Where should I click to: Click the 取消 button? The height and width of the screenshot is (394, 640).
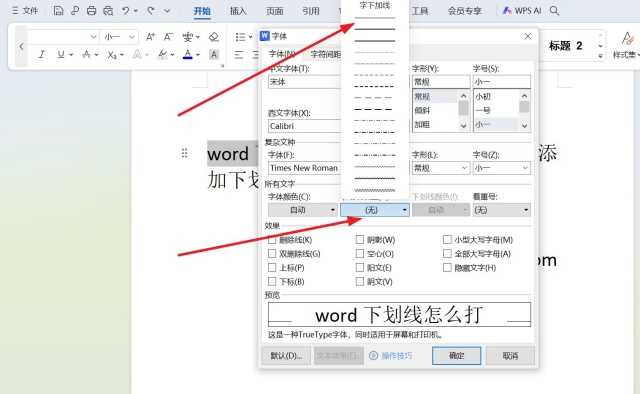tap(510, 356)
